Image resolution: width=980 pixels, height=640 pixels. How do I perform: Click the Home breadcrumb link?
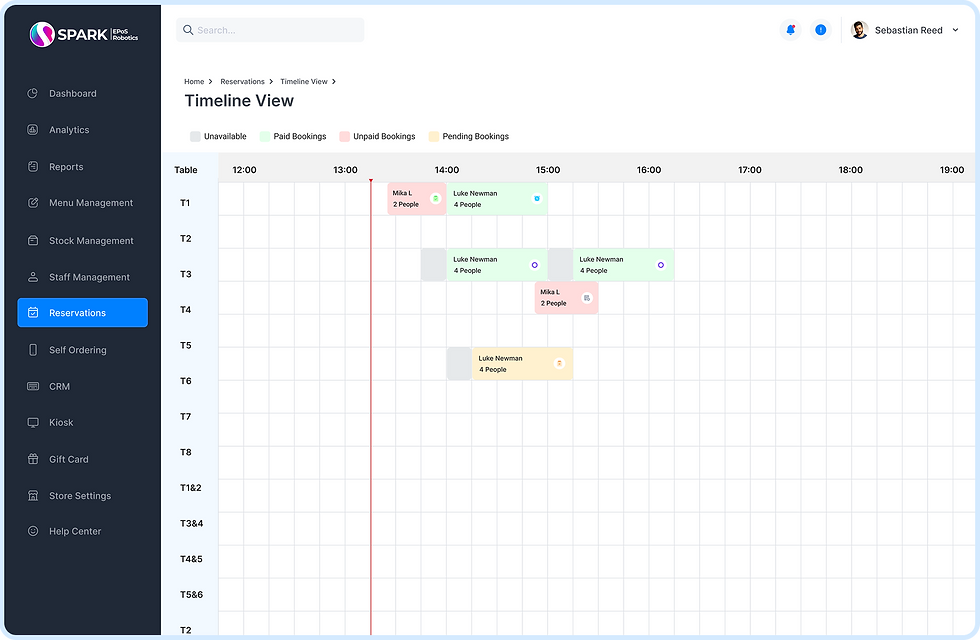click(194, 82)
